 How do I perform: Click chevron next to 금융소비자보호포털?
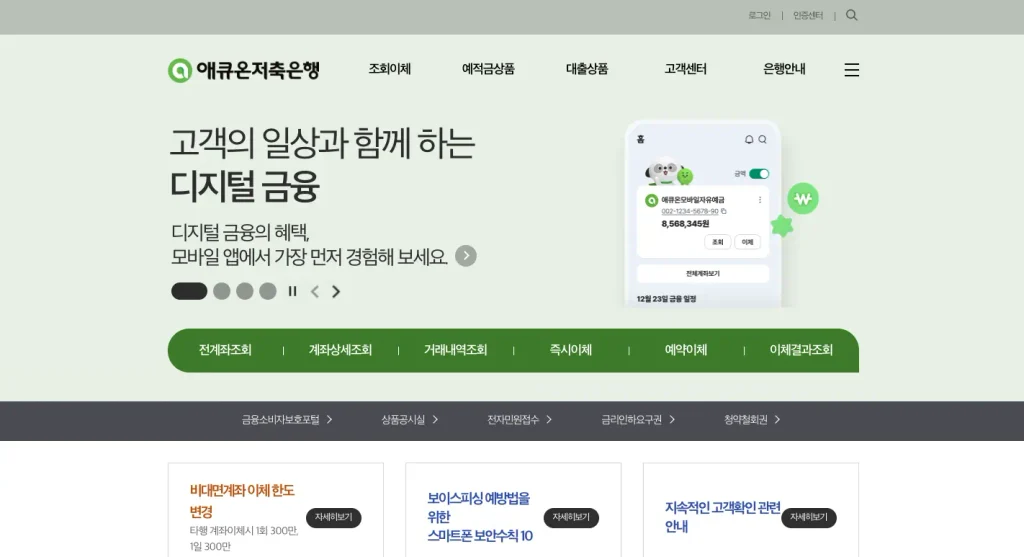pos(329,420)
